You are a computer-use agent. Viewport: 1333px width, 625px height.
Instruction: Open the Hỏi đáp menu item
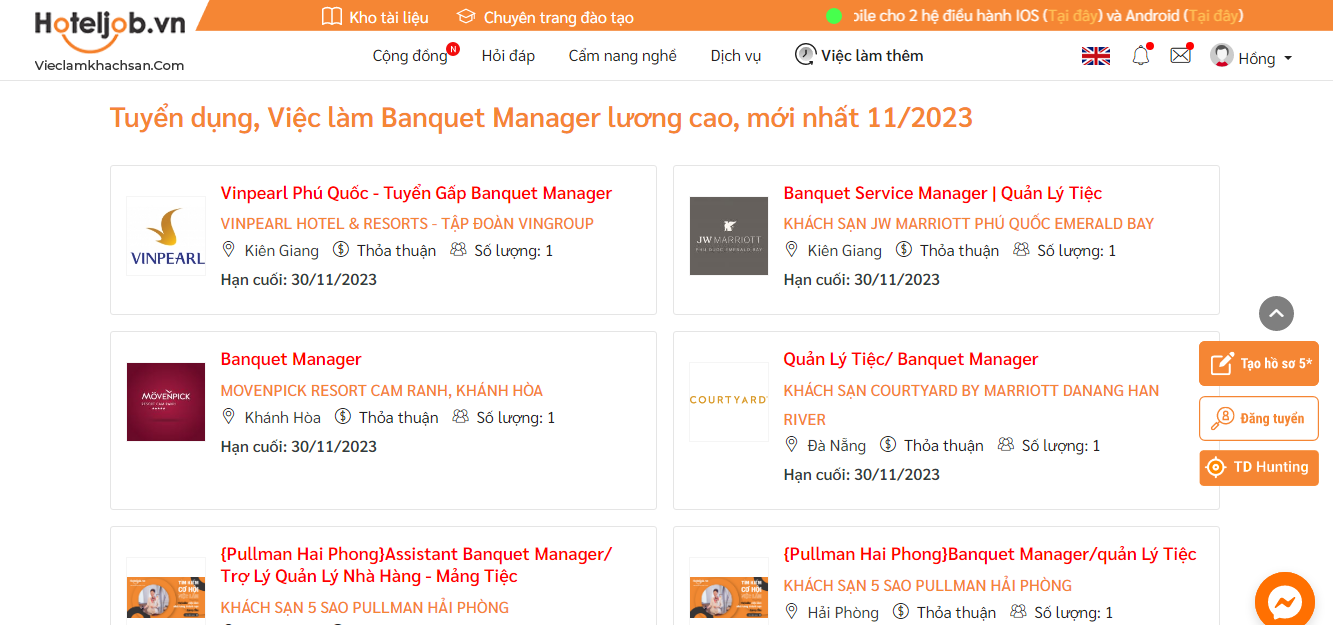click(508, 56)
